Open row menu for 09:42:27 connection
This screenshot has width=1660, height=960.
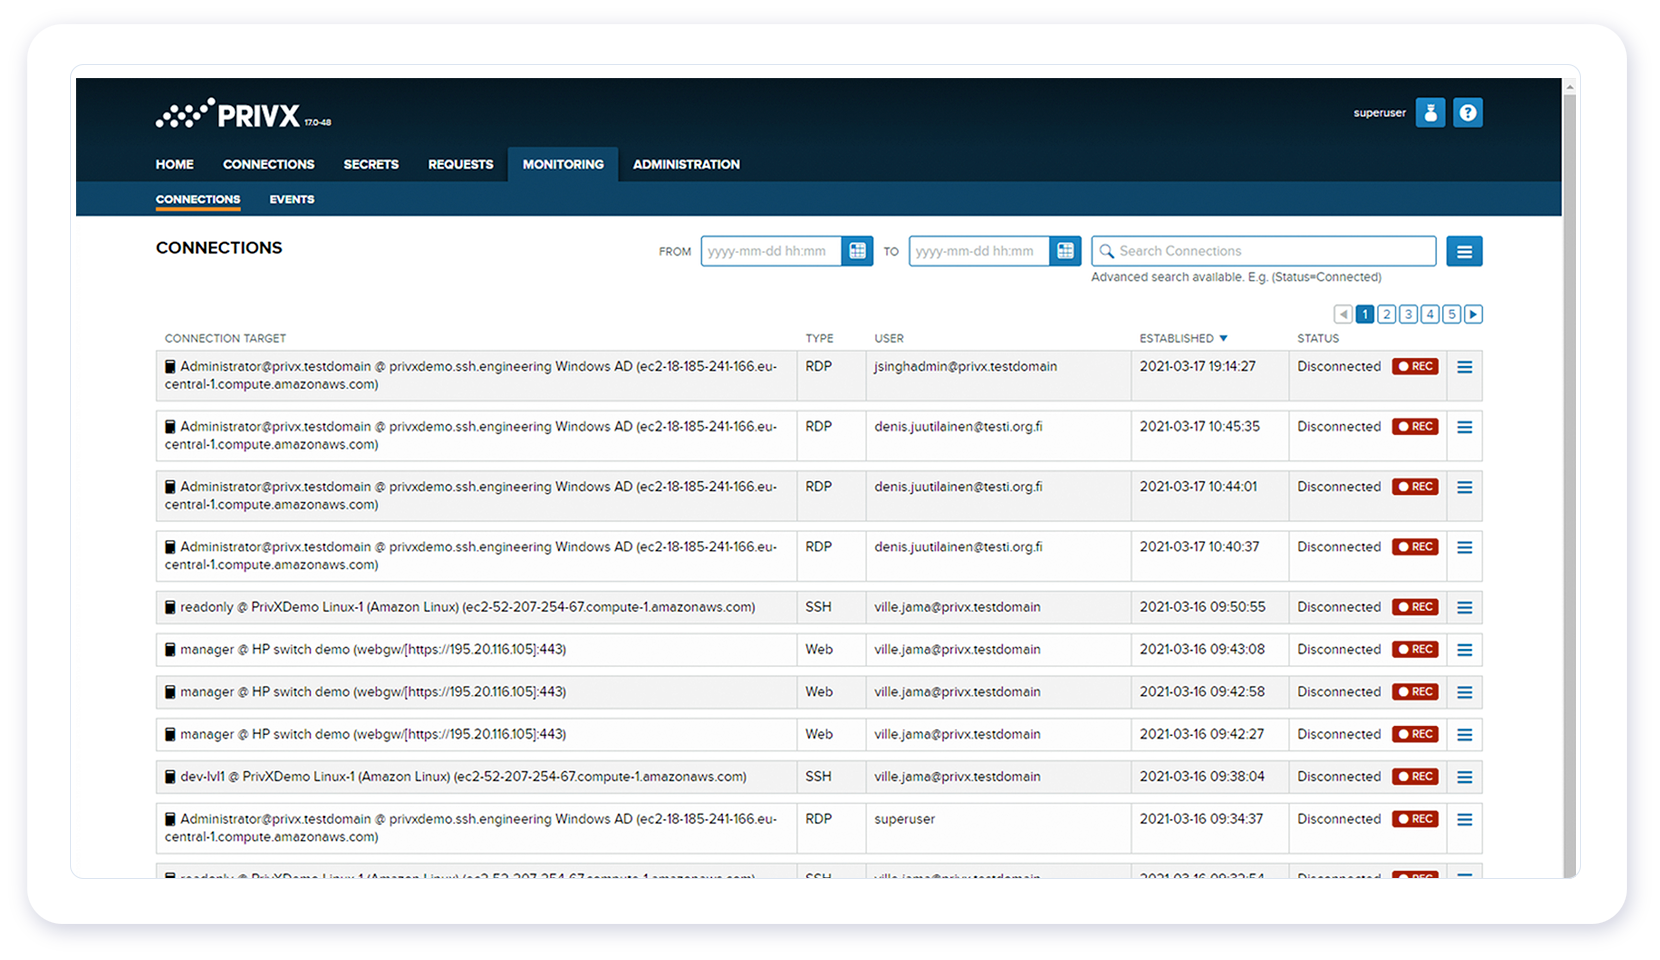[x=1465, y=734]
